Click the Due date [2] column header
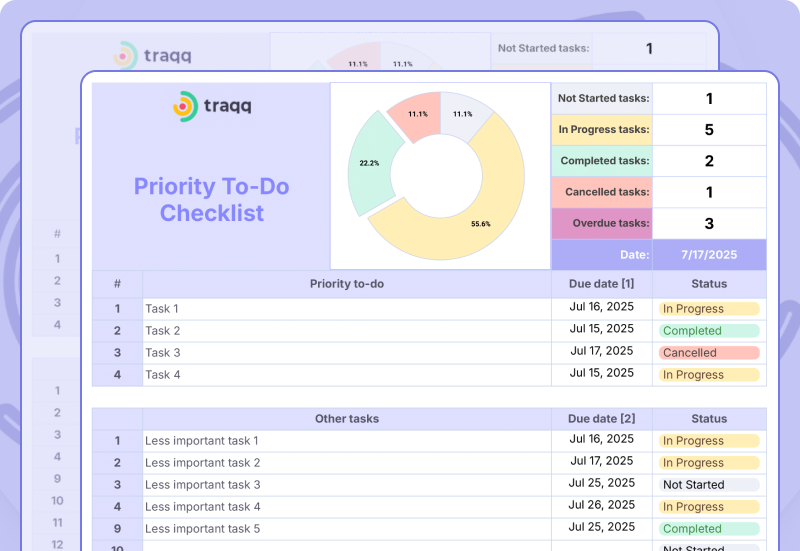Viewport: 800px width, 551px height. (x=602, y=419)
